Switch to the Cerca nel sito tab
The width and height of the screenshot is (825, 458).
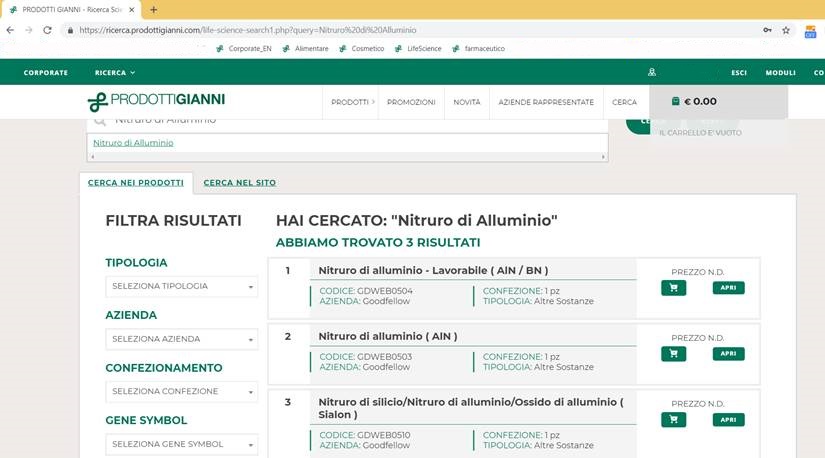tap(240, 183)
